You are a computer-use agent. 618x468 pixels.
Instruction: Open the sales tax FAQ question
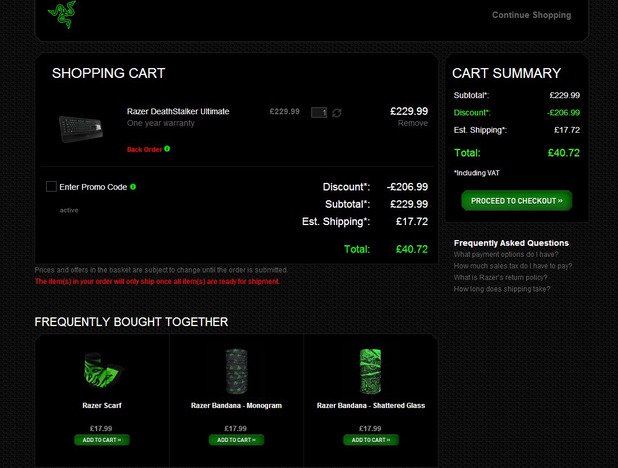click(x=512, y=266)
